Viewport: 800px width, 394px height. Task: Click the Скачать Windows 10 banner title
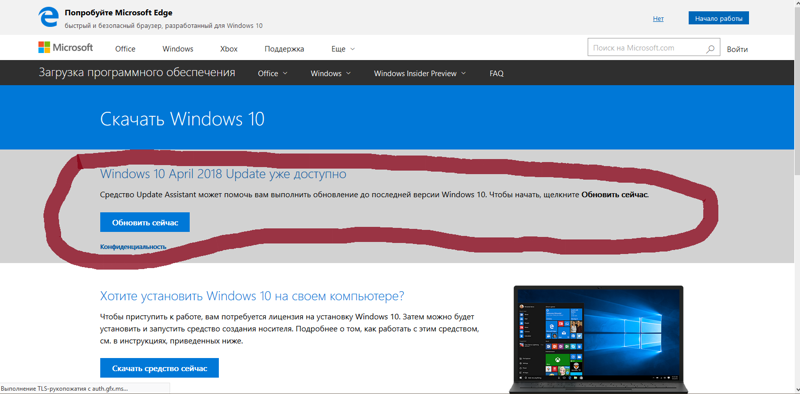tap(182, 119)
